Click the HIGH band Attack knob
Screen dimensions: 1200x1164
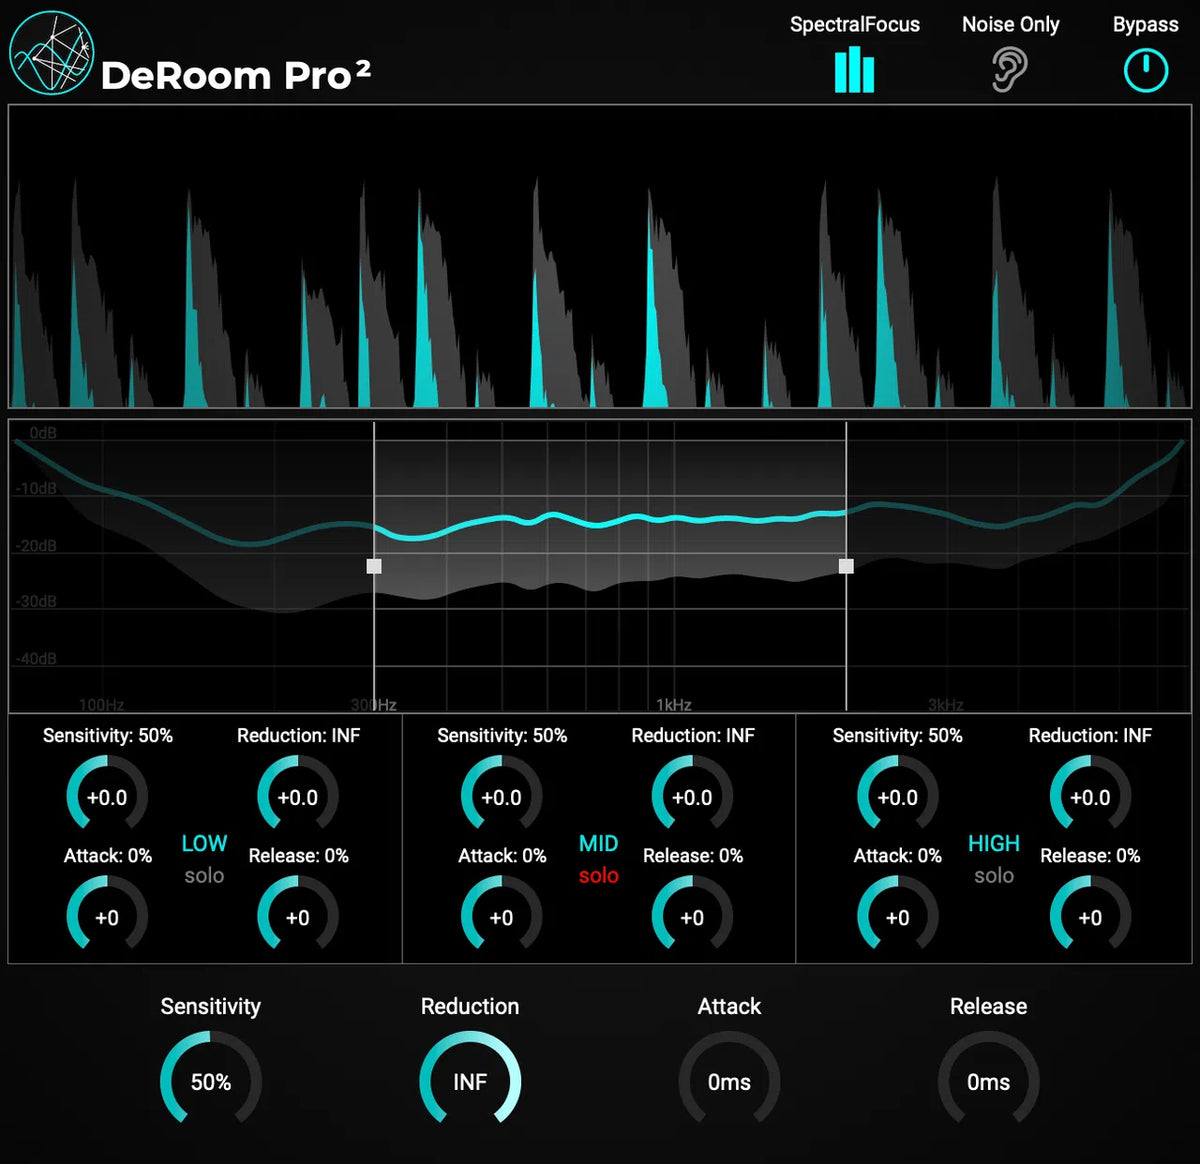pyautogui.click(x=897, y=915)
